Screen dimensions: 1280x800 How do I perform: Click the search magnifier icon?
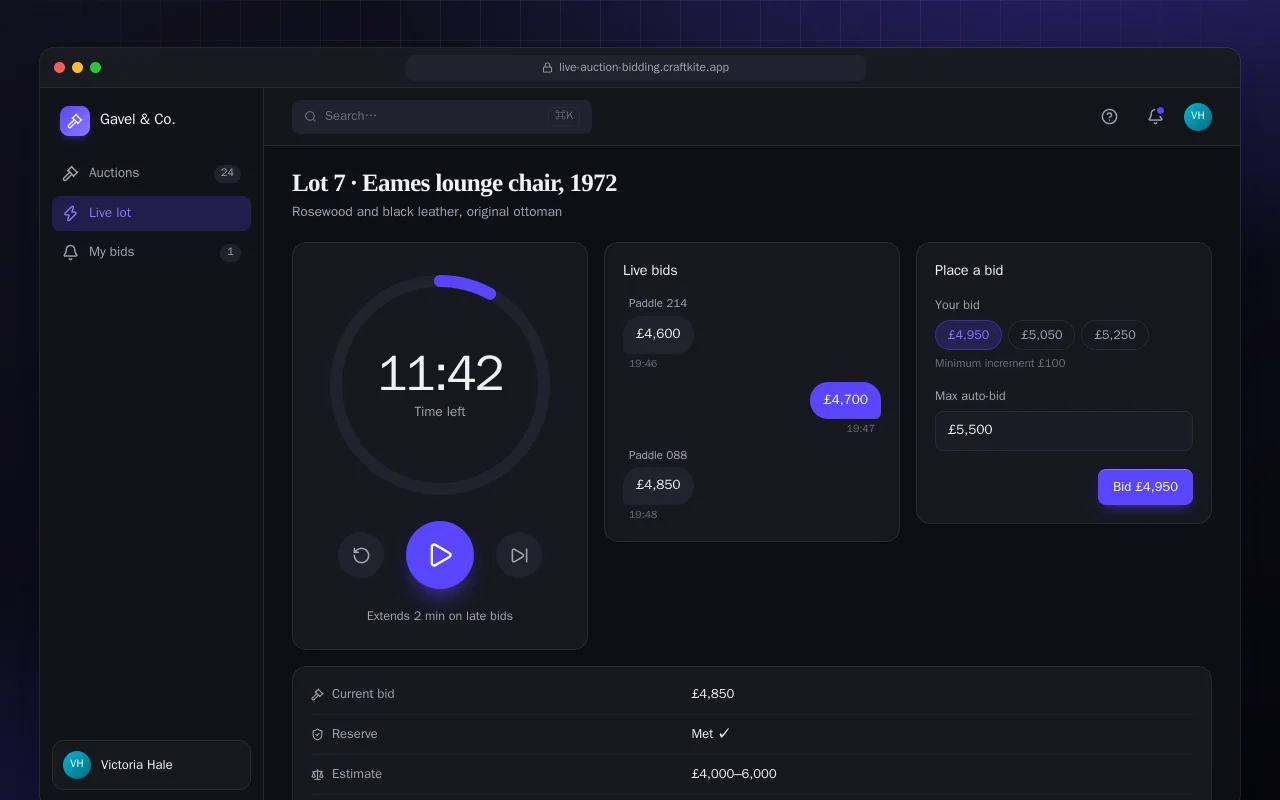click(x=311, y=116)
